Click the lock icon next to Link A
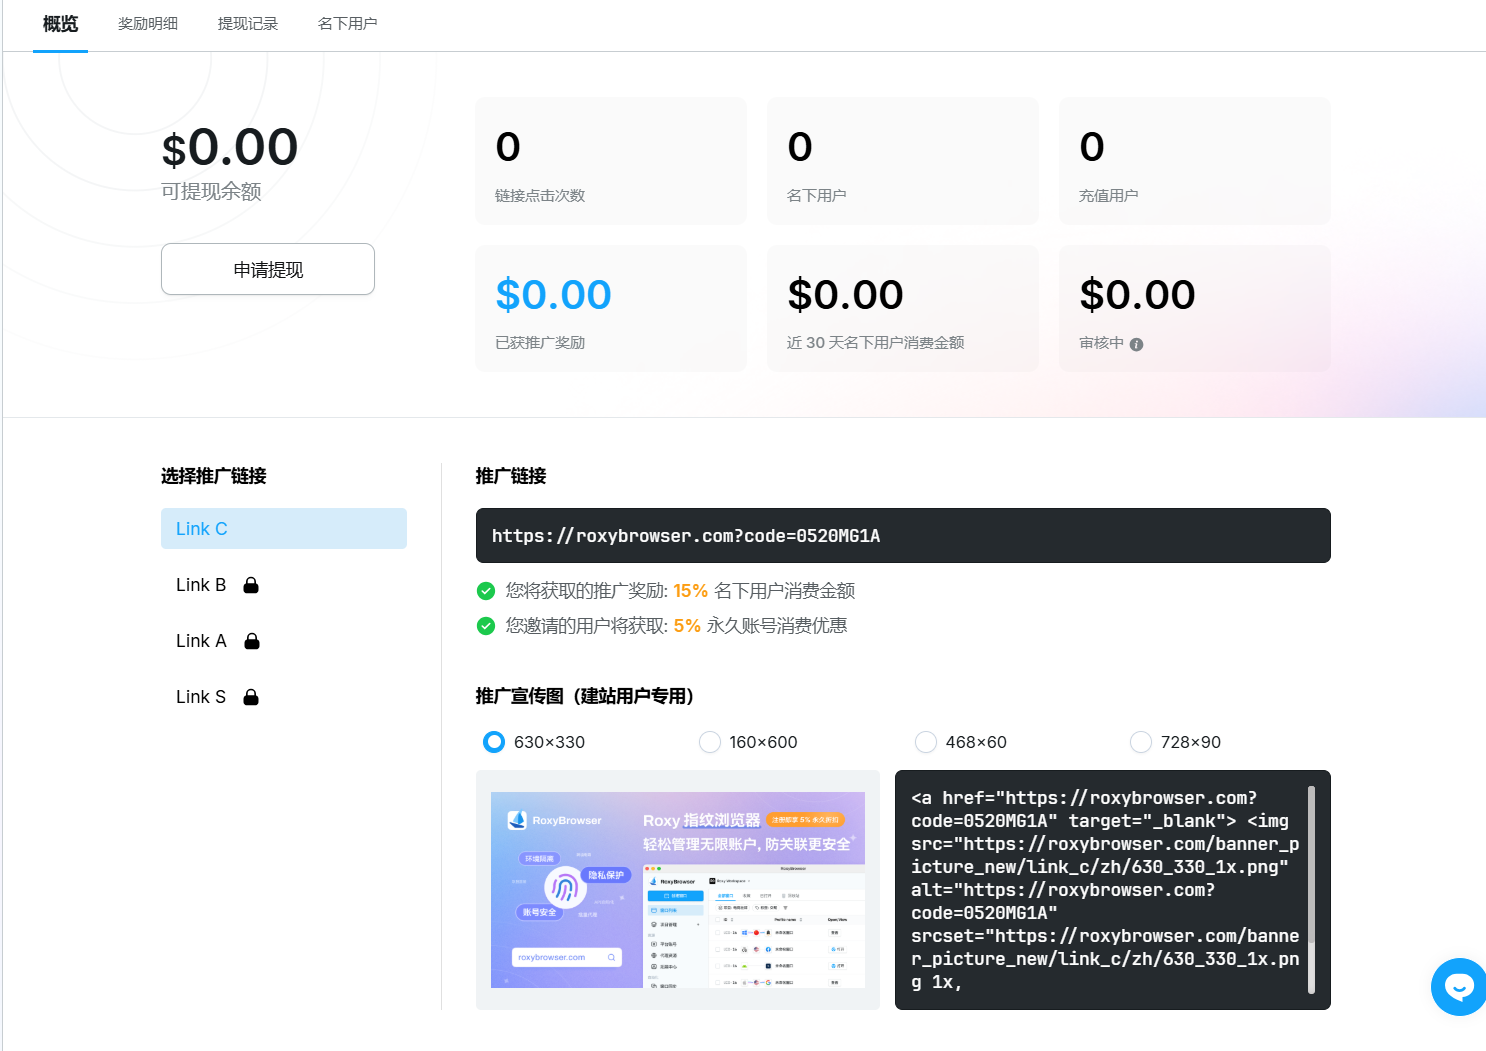 252,641
